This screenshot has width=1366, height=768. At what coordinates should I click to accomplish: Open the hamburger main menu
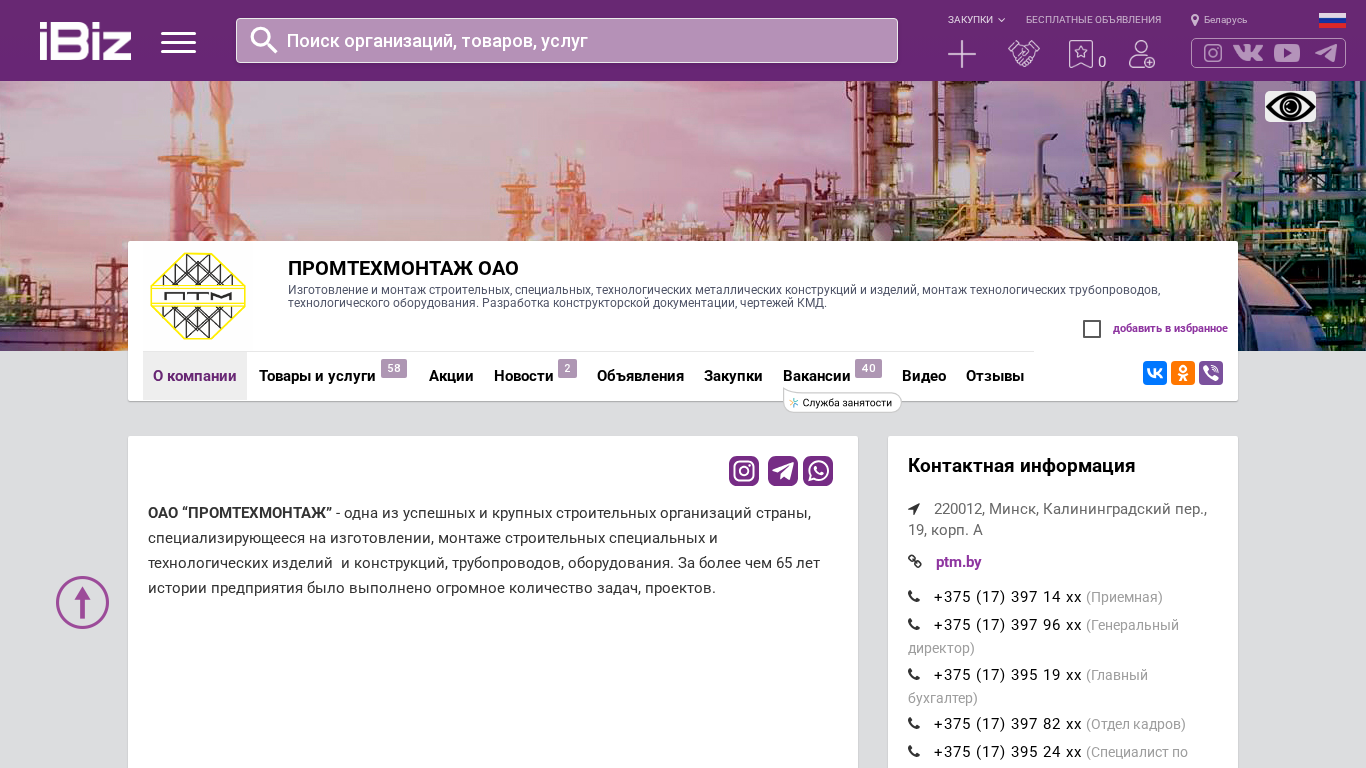pyautogui.click(x=178, y=42)
